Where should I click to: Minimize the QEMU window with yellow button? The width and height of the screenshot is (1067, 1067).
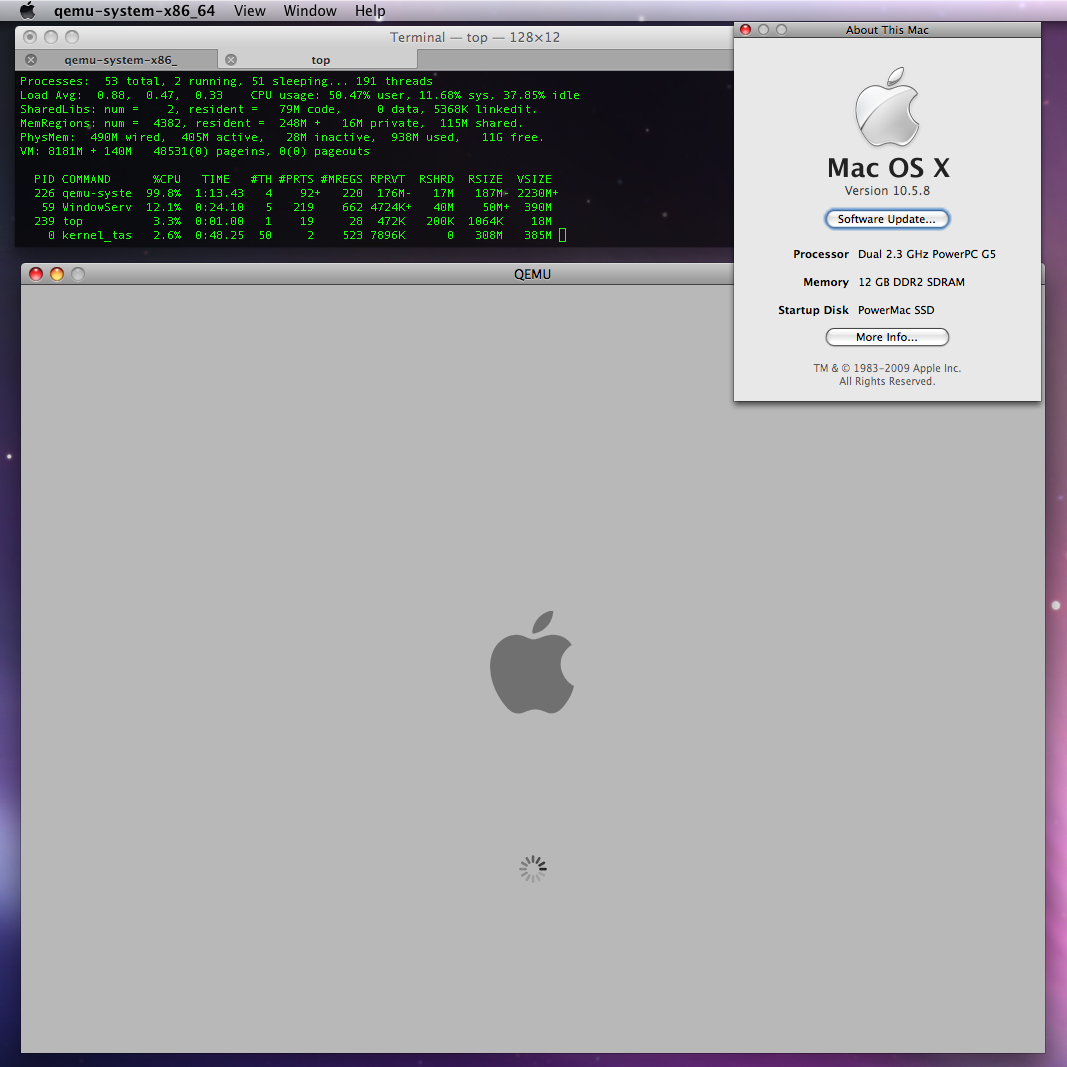pyautogui.click(x=57, y=274)
